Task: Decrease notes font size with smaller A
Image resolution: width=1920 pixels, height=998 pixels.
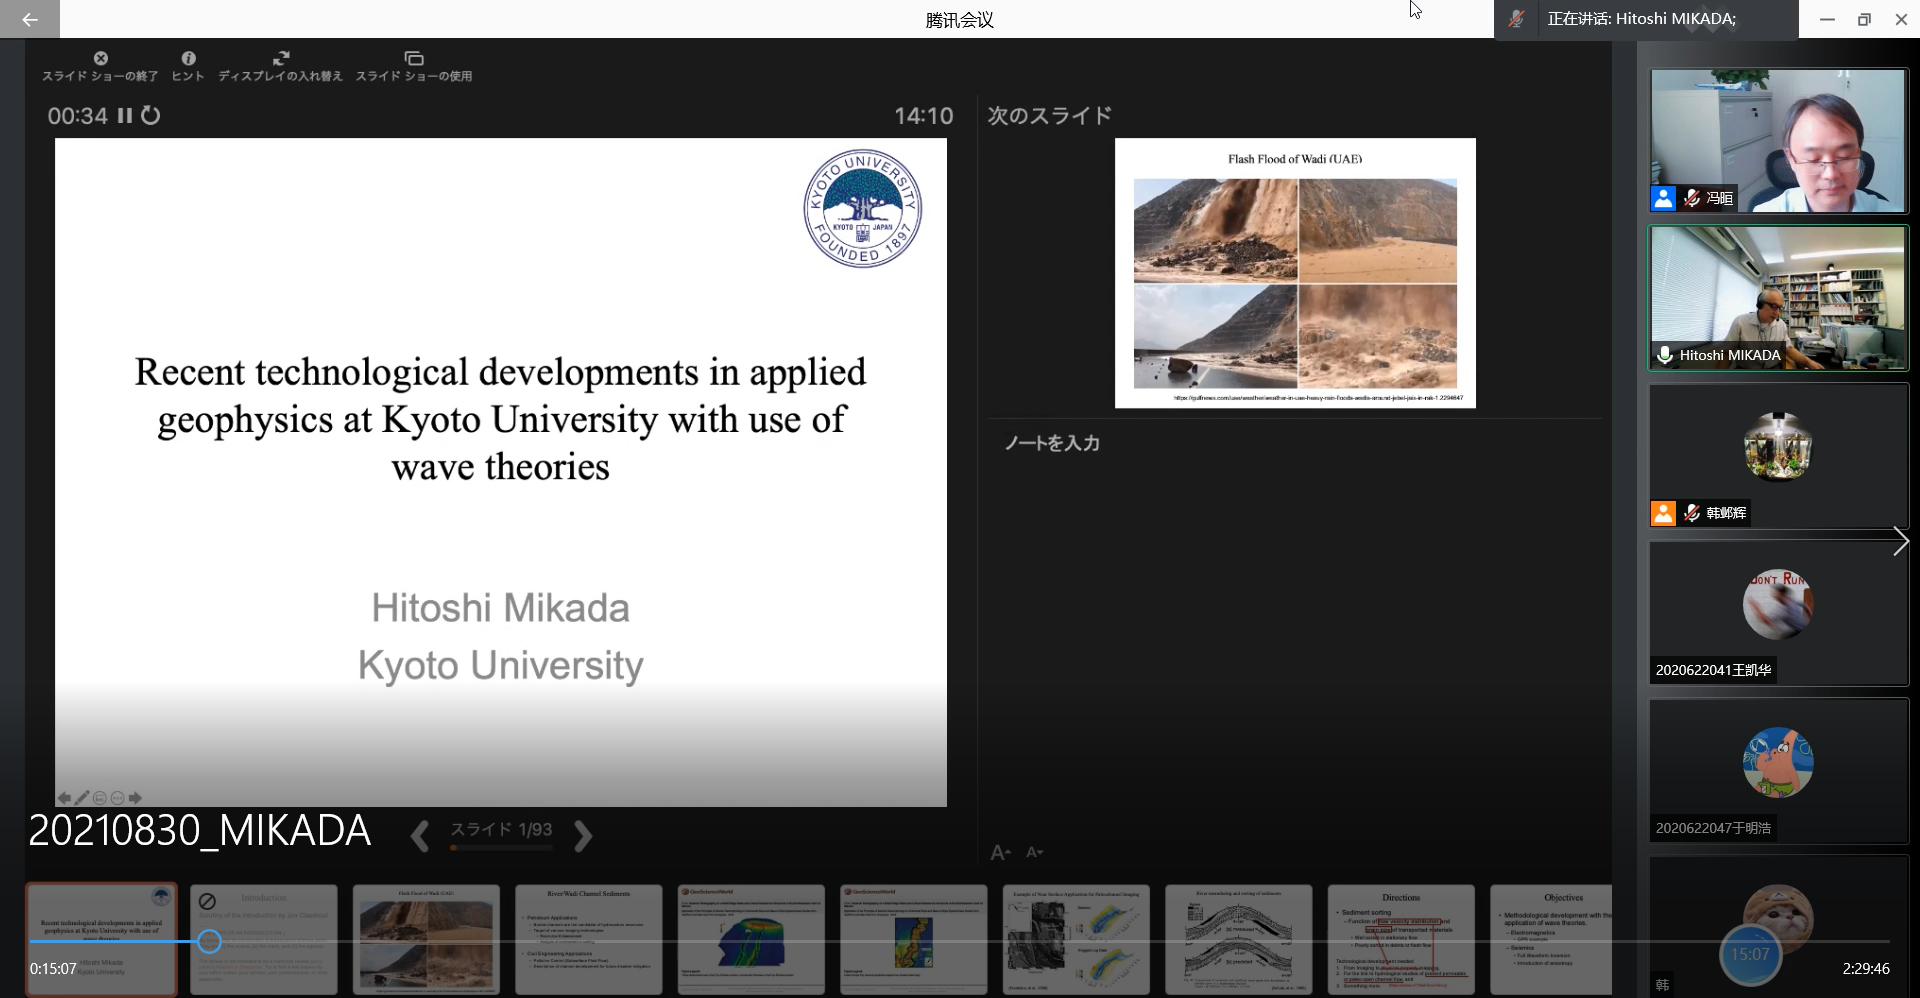Action: (x=1034, y=852)
